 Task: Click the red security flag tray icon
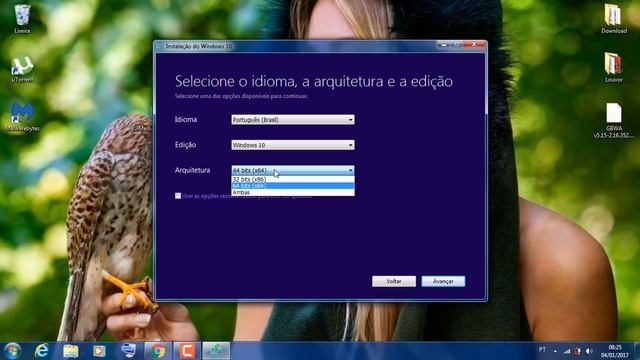(x=578, y=351)
